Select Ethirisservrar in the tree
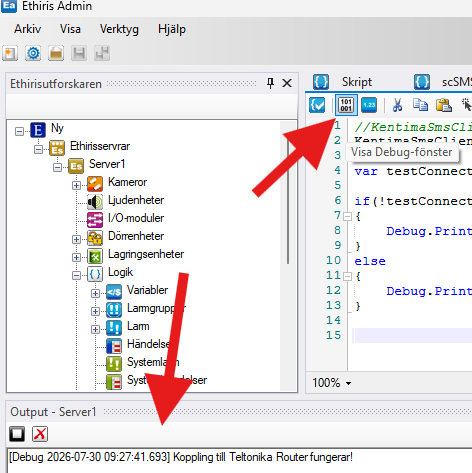This screenshot has height=473, width=472. [x=100, y=146]
